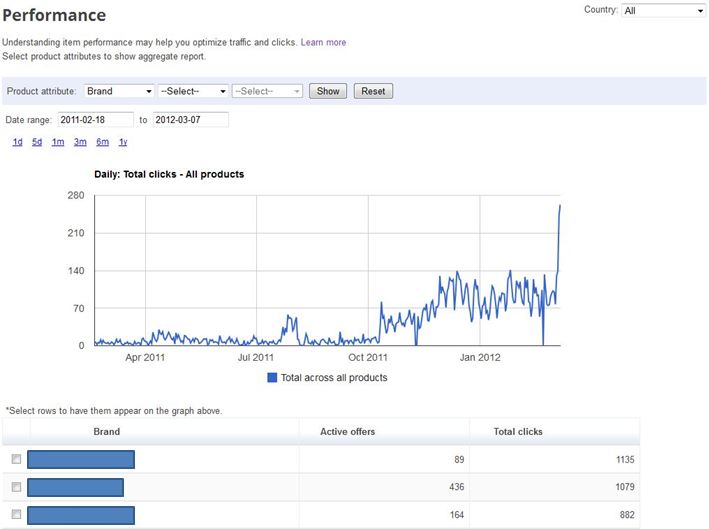709x529 pixels.
Task: Expand the Brand product attribute dropdown
Action: coord(119,91)
